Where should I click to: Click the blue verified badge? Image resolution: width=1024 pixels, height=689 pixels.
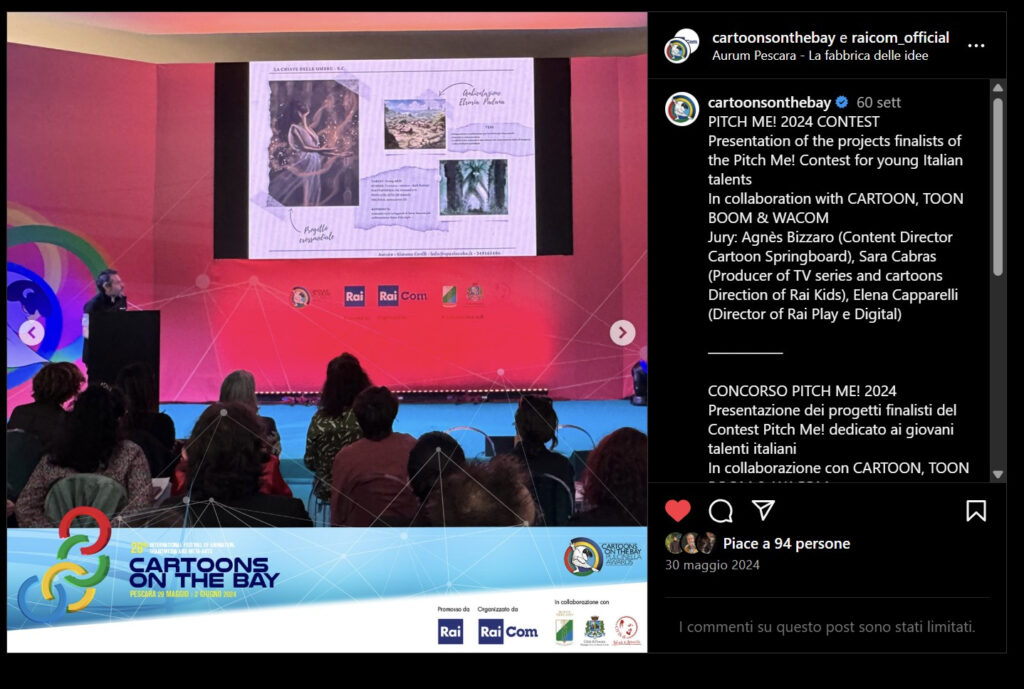[x=842, y=102]
